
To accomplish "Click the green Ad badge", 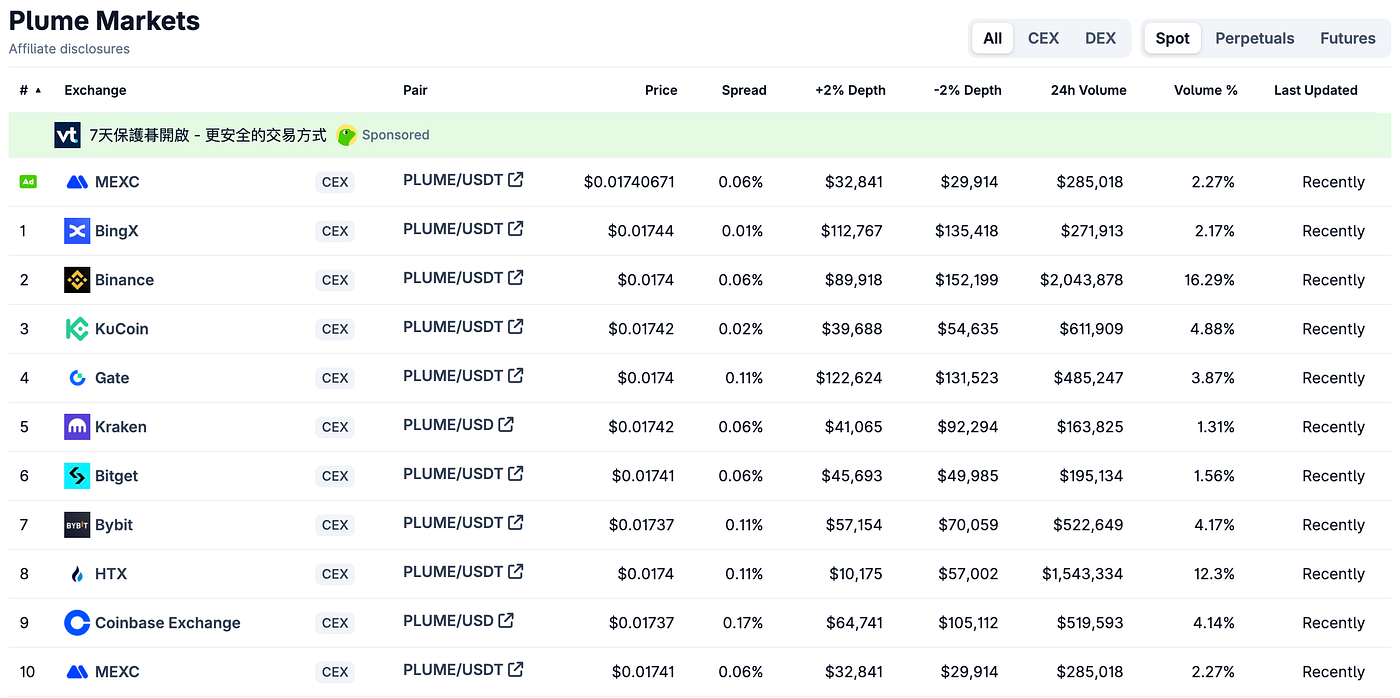I will 28,182.
